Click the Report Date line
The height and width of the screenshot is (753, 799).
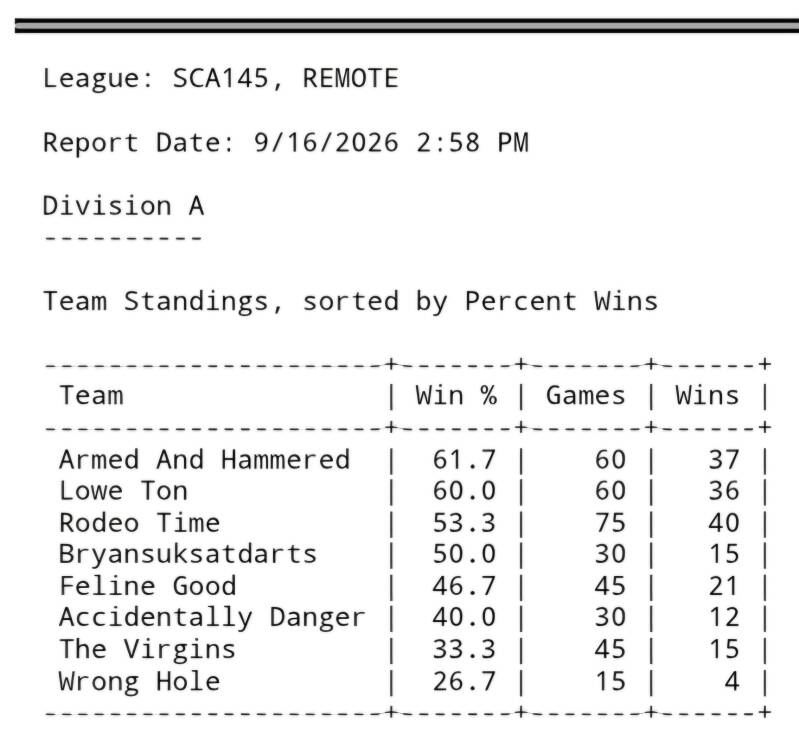(x=286, y=143)
